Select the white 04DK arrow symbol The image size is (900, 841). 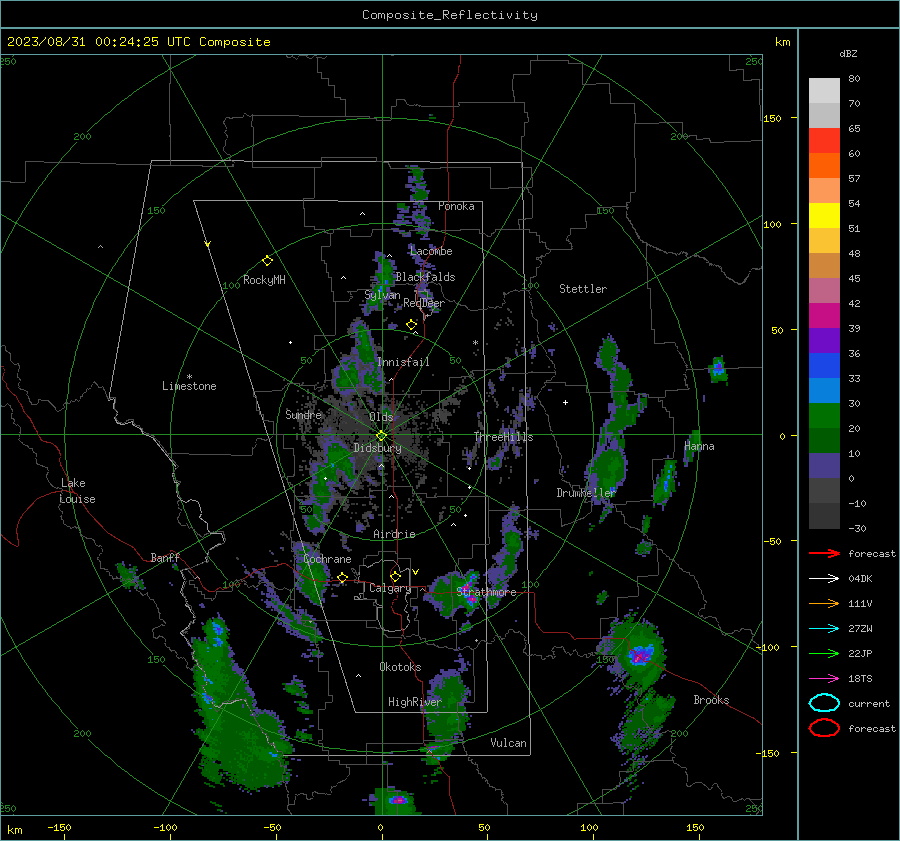[x=824, y=578]
